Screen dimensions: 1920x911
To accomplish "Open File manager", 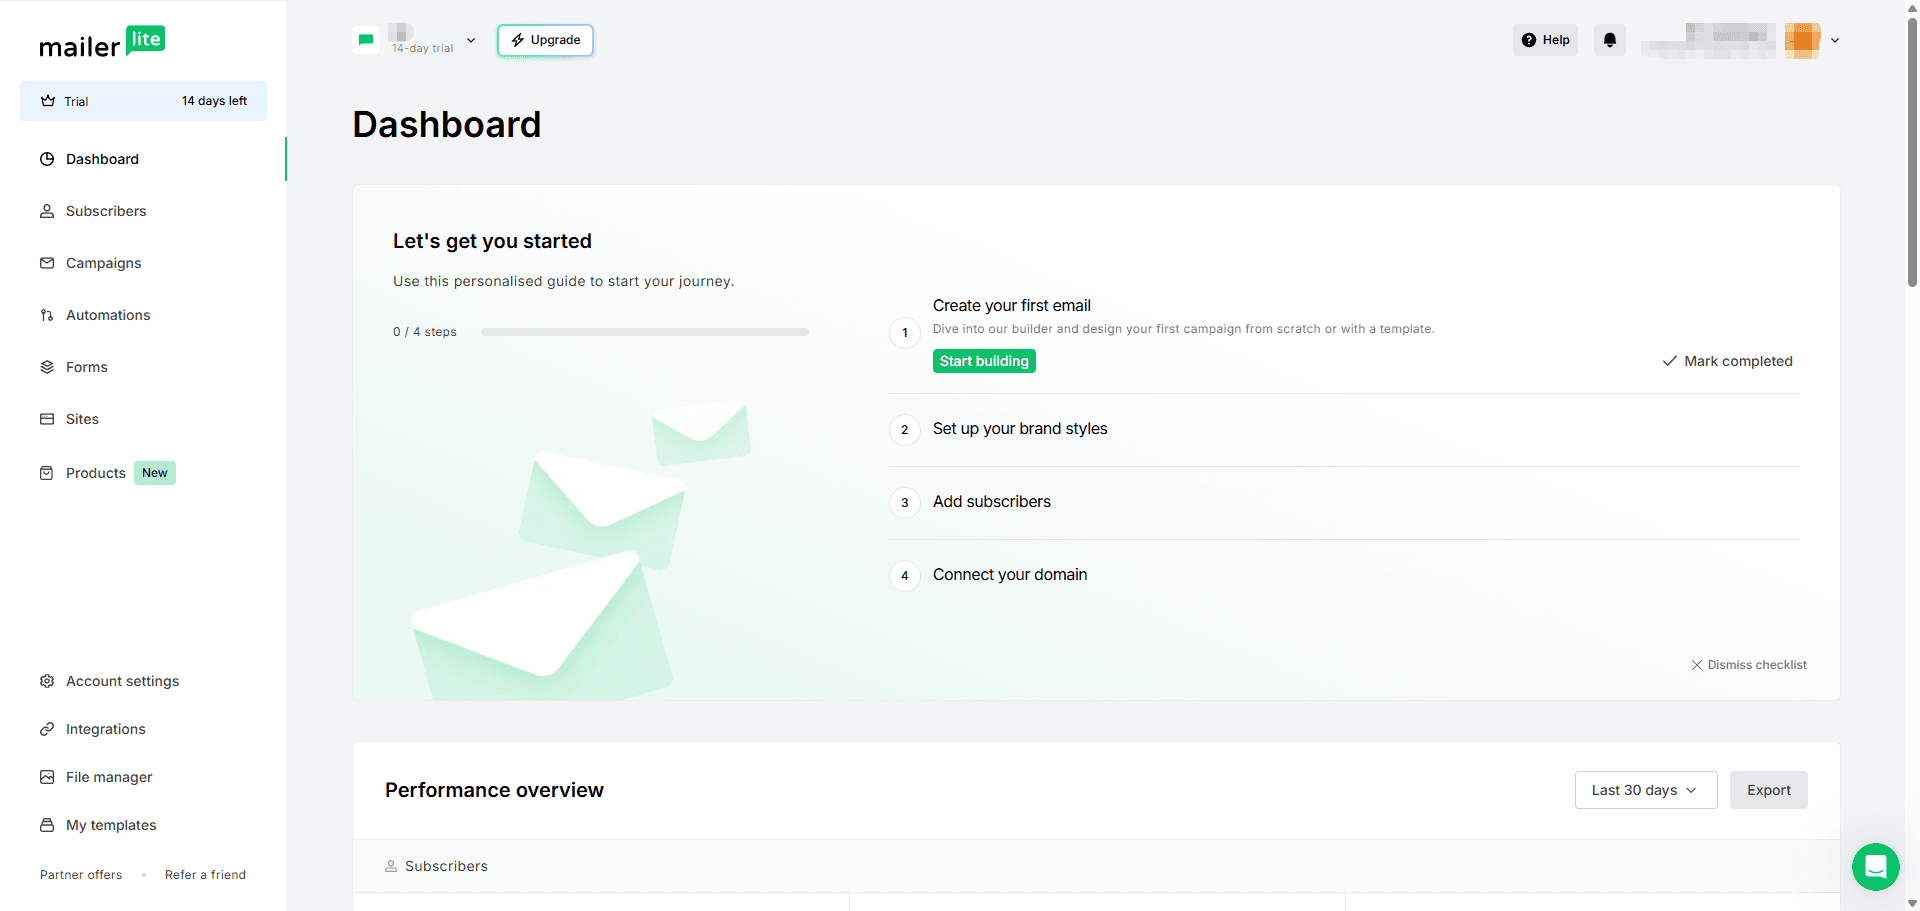I will coord(109,777).
